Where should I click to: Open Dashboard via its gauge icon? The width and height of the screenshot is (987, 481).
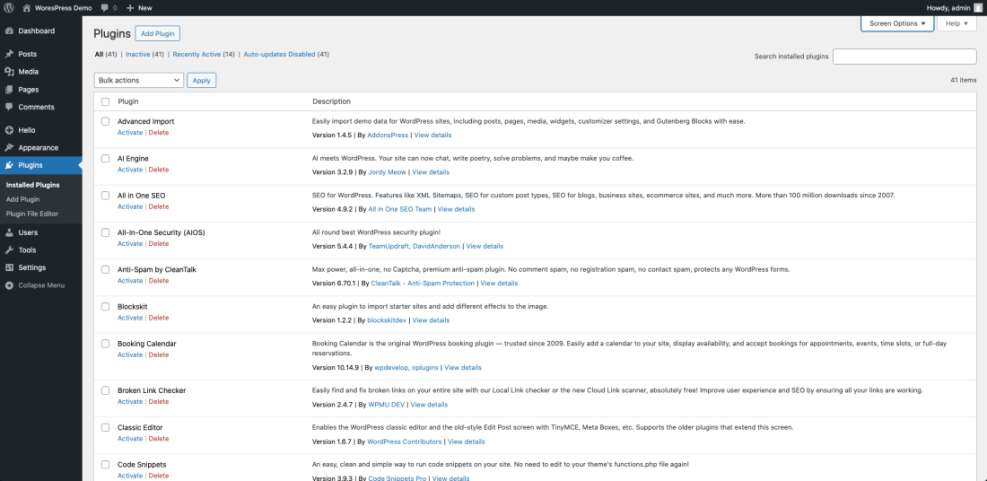(9, 31)
